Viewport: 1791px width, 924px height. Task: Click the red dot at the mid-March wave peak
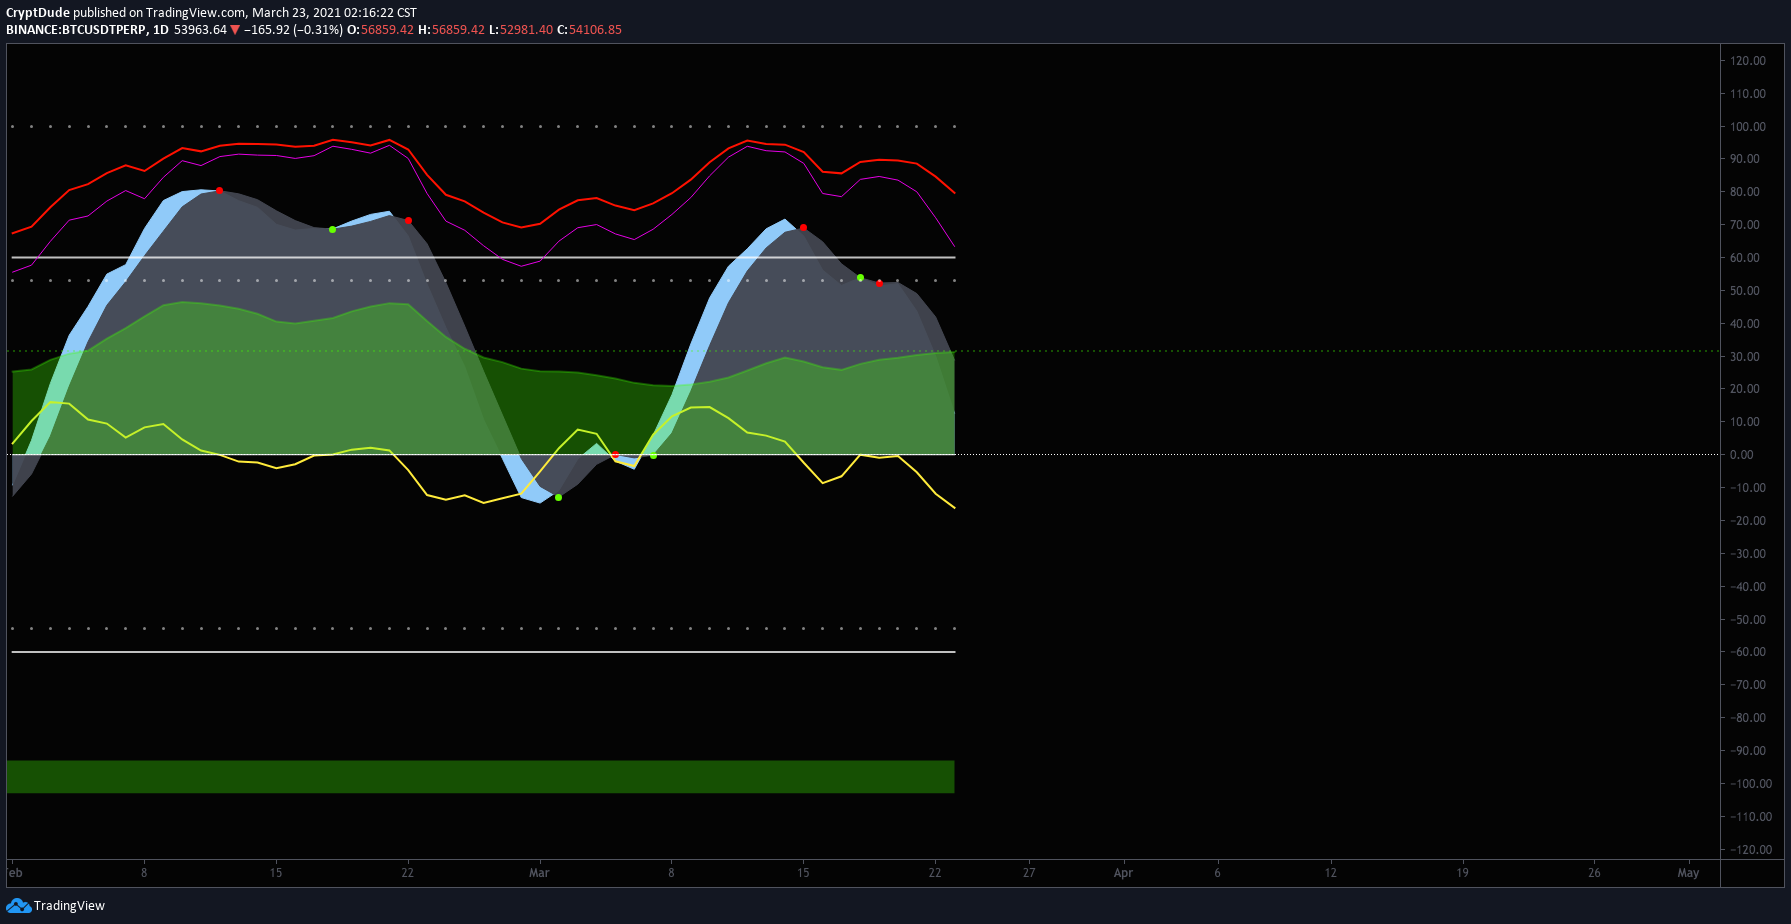pos(804,228)
